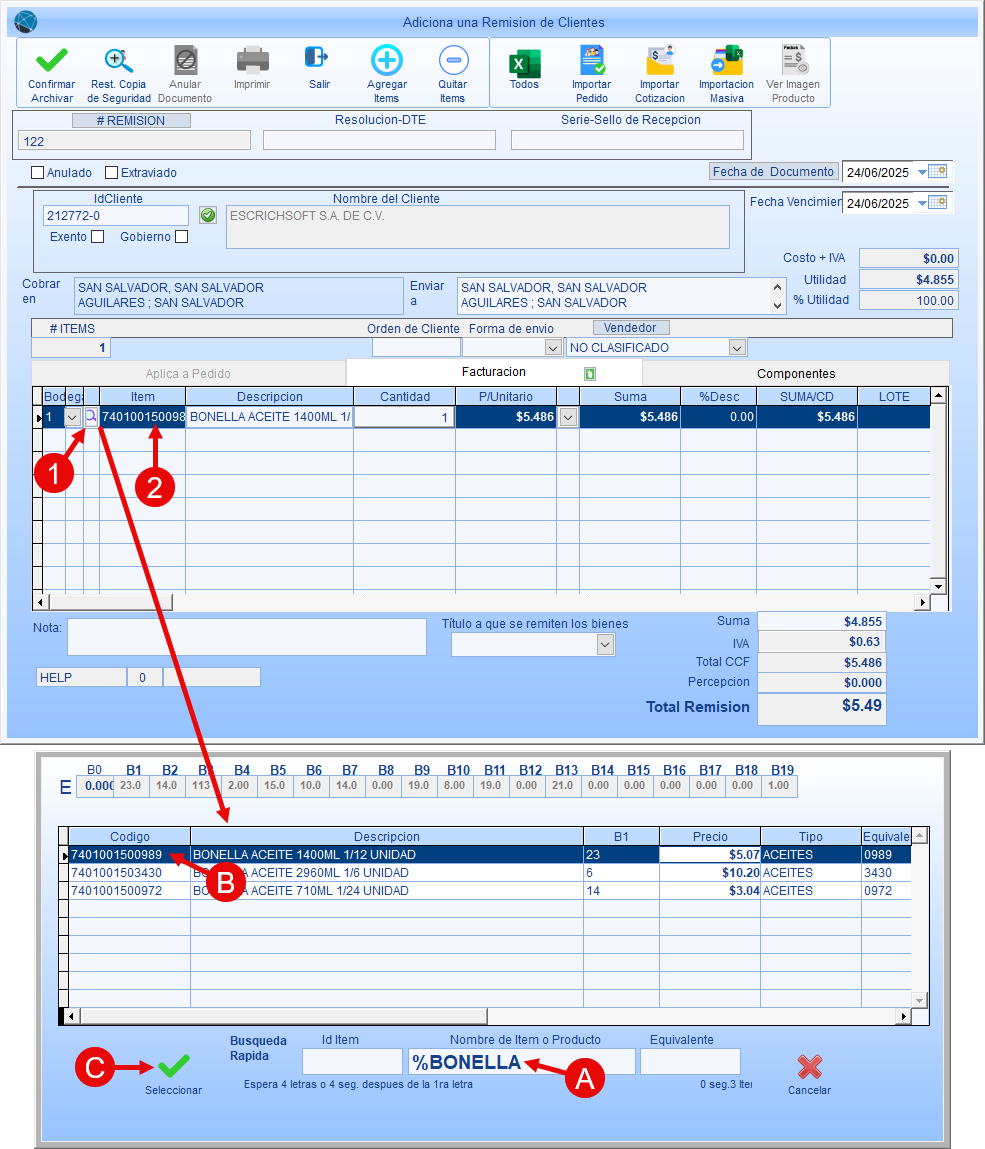Screen dimensions: 985x1149
Task: Click Id Item quick search field
Action: (x=353, y=1062)
